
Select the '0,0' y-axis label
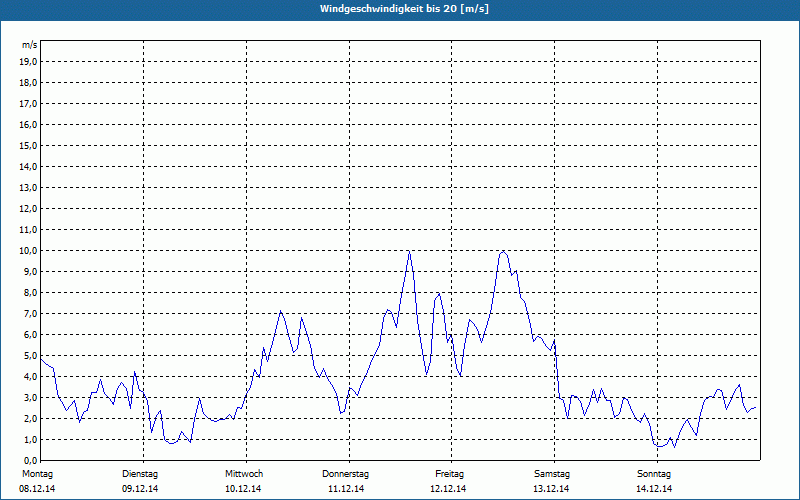[x=30, y=460]
